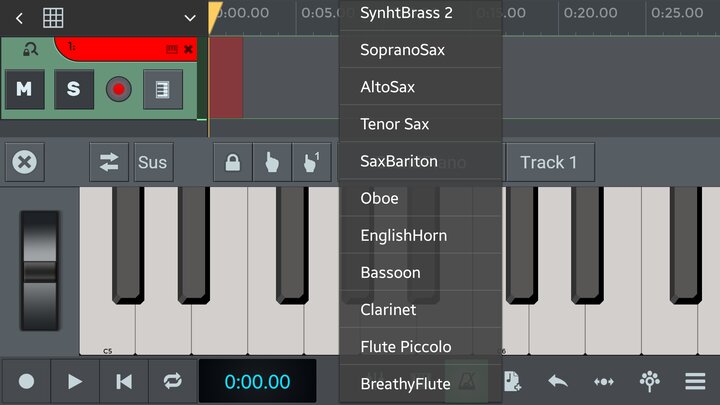Click the pitch bend wheel
Screen dimensions: 720x405
39,271
